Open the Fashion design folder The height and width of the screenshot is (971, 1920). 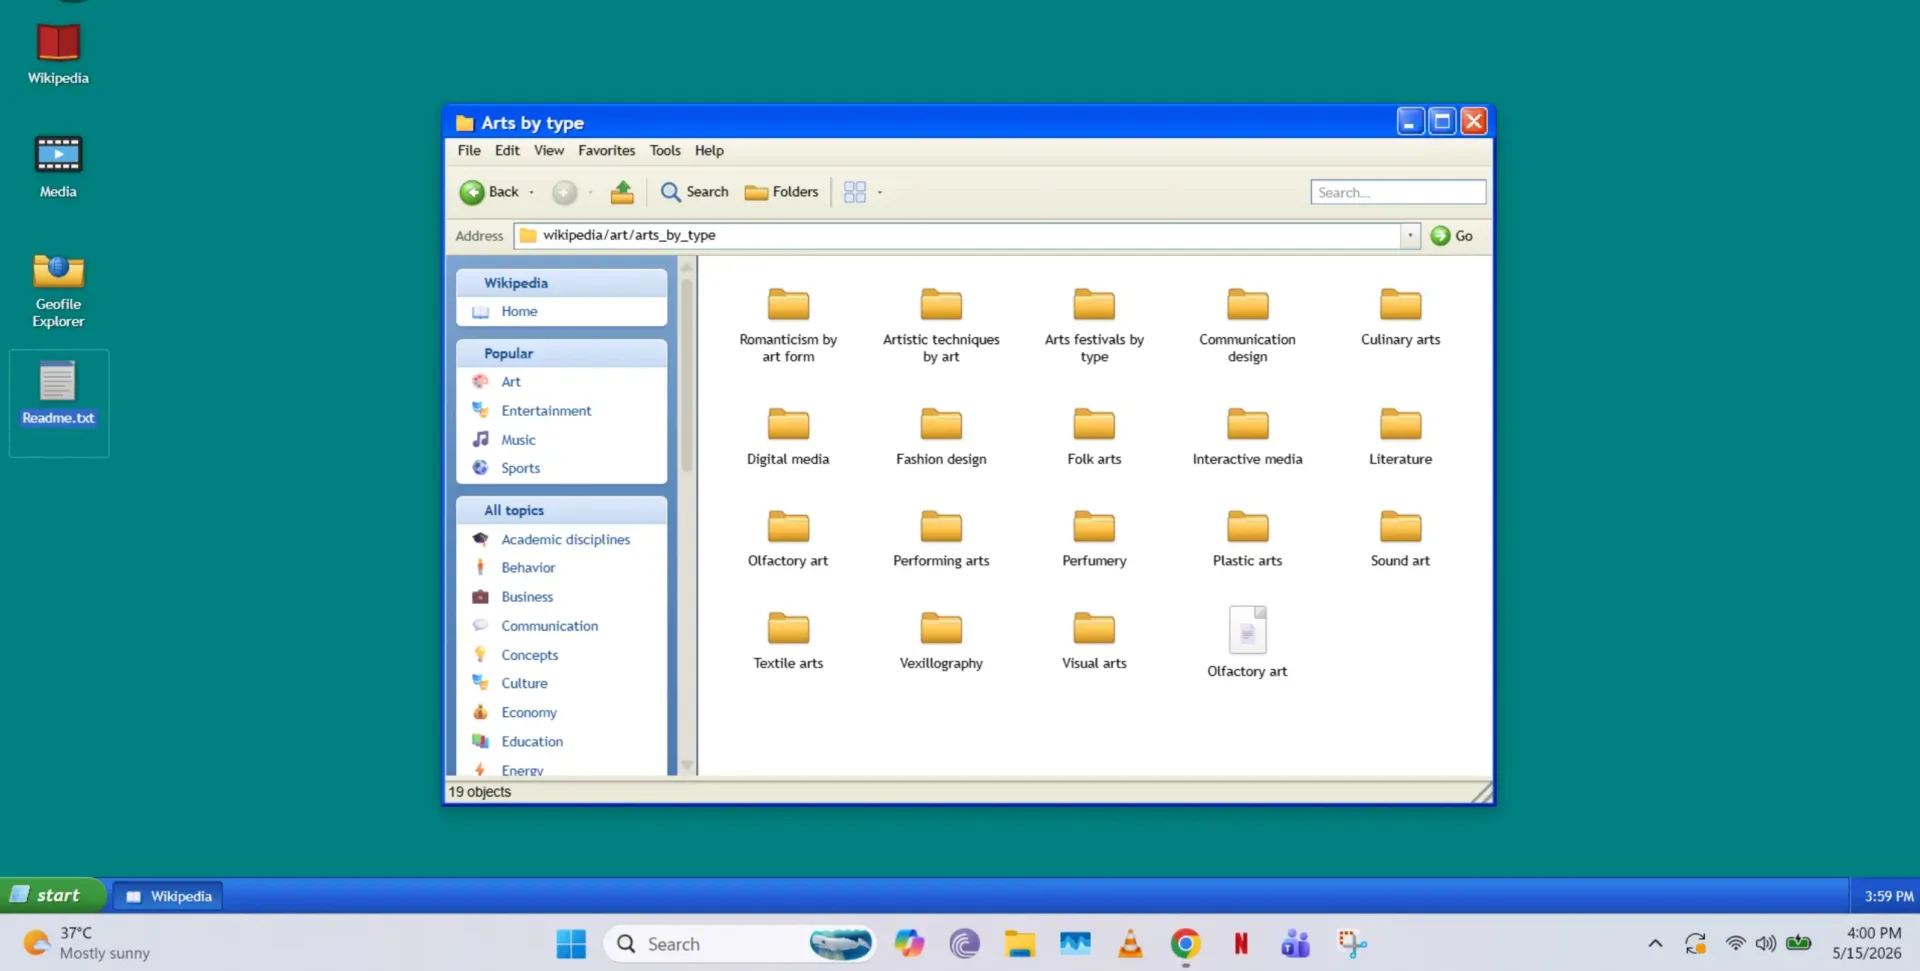941,437
